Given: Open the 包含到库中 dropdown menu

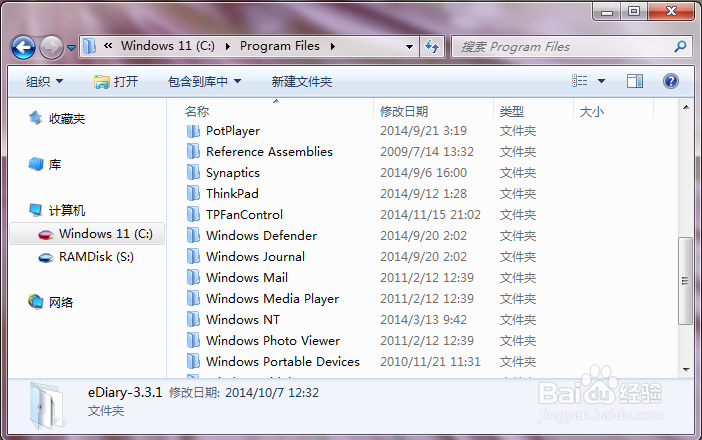Looking at the screenshot, I should click(x=204, y=81).
